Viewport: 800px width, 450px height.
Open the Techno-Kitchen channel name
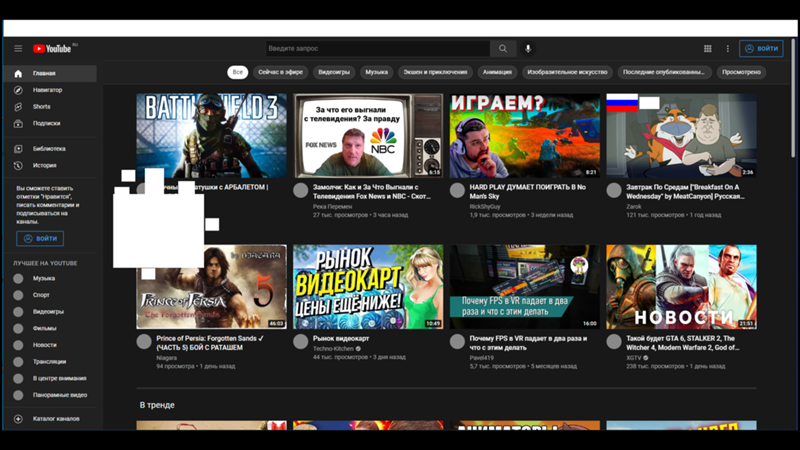coord(333,349)
